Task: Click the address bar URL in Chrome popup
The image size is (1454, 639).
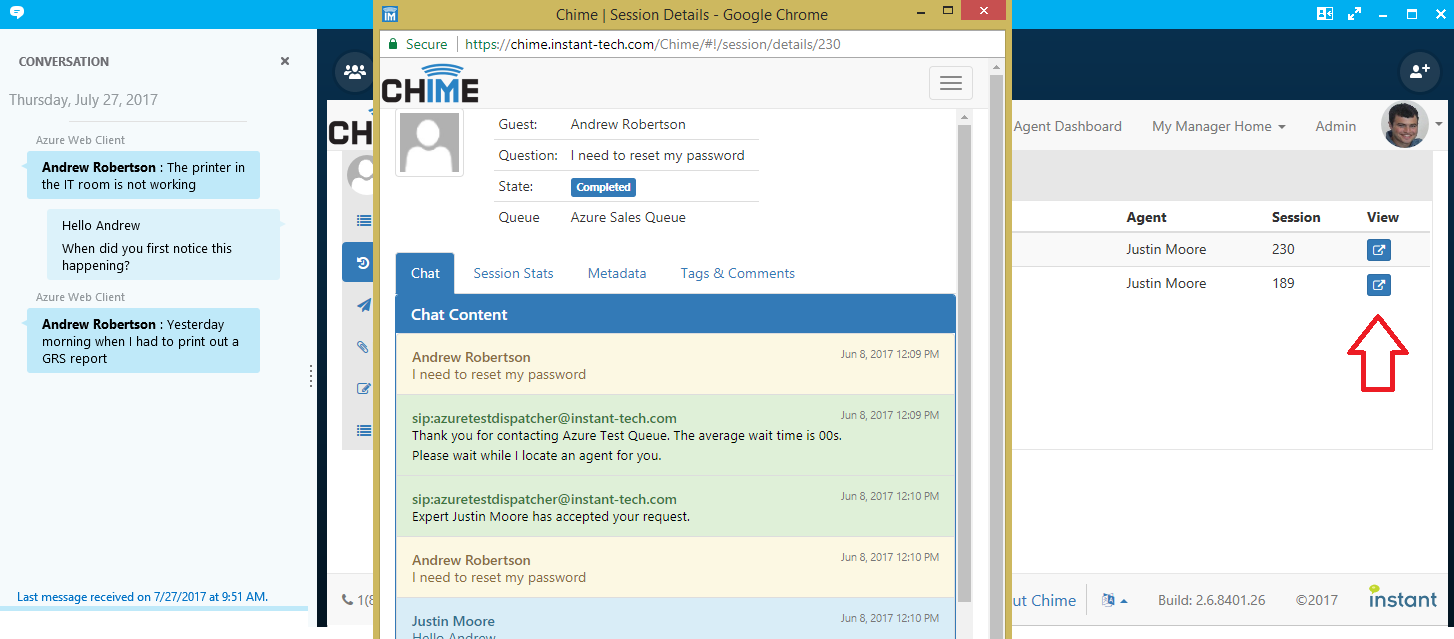Action: pyautogui.click(x=653, y=44)
